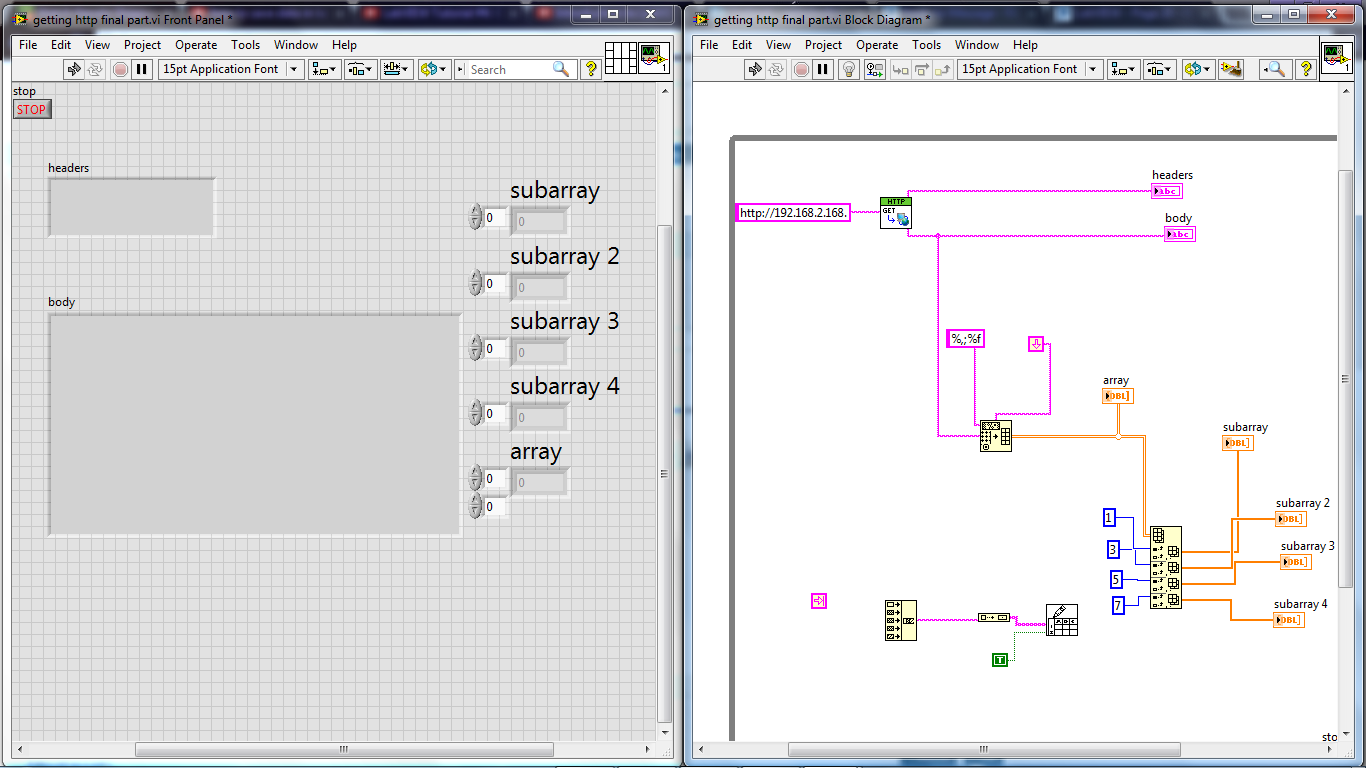
Task: Toggle Highlight Execution light bulb
Action: [849, 69]
